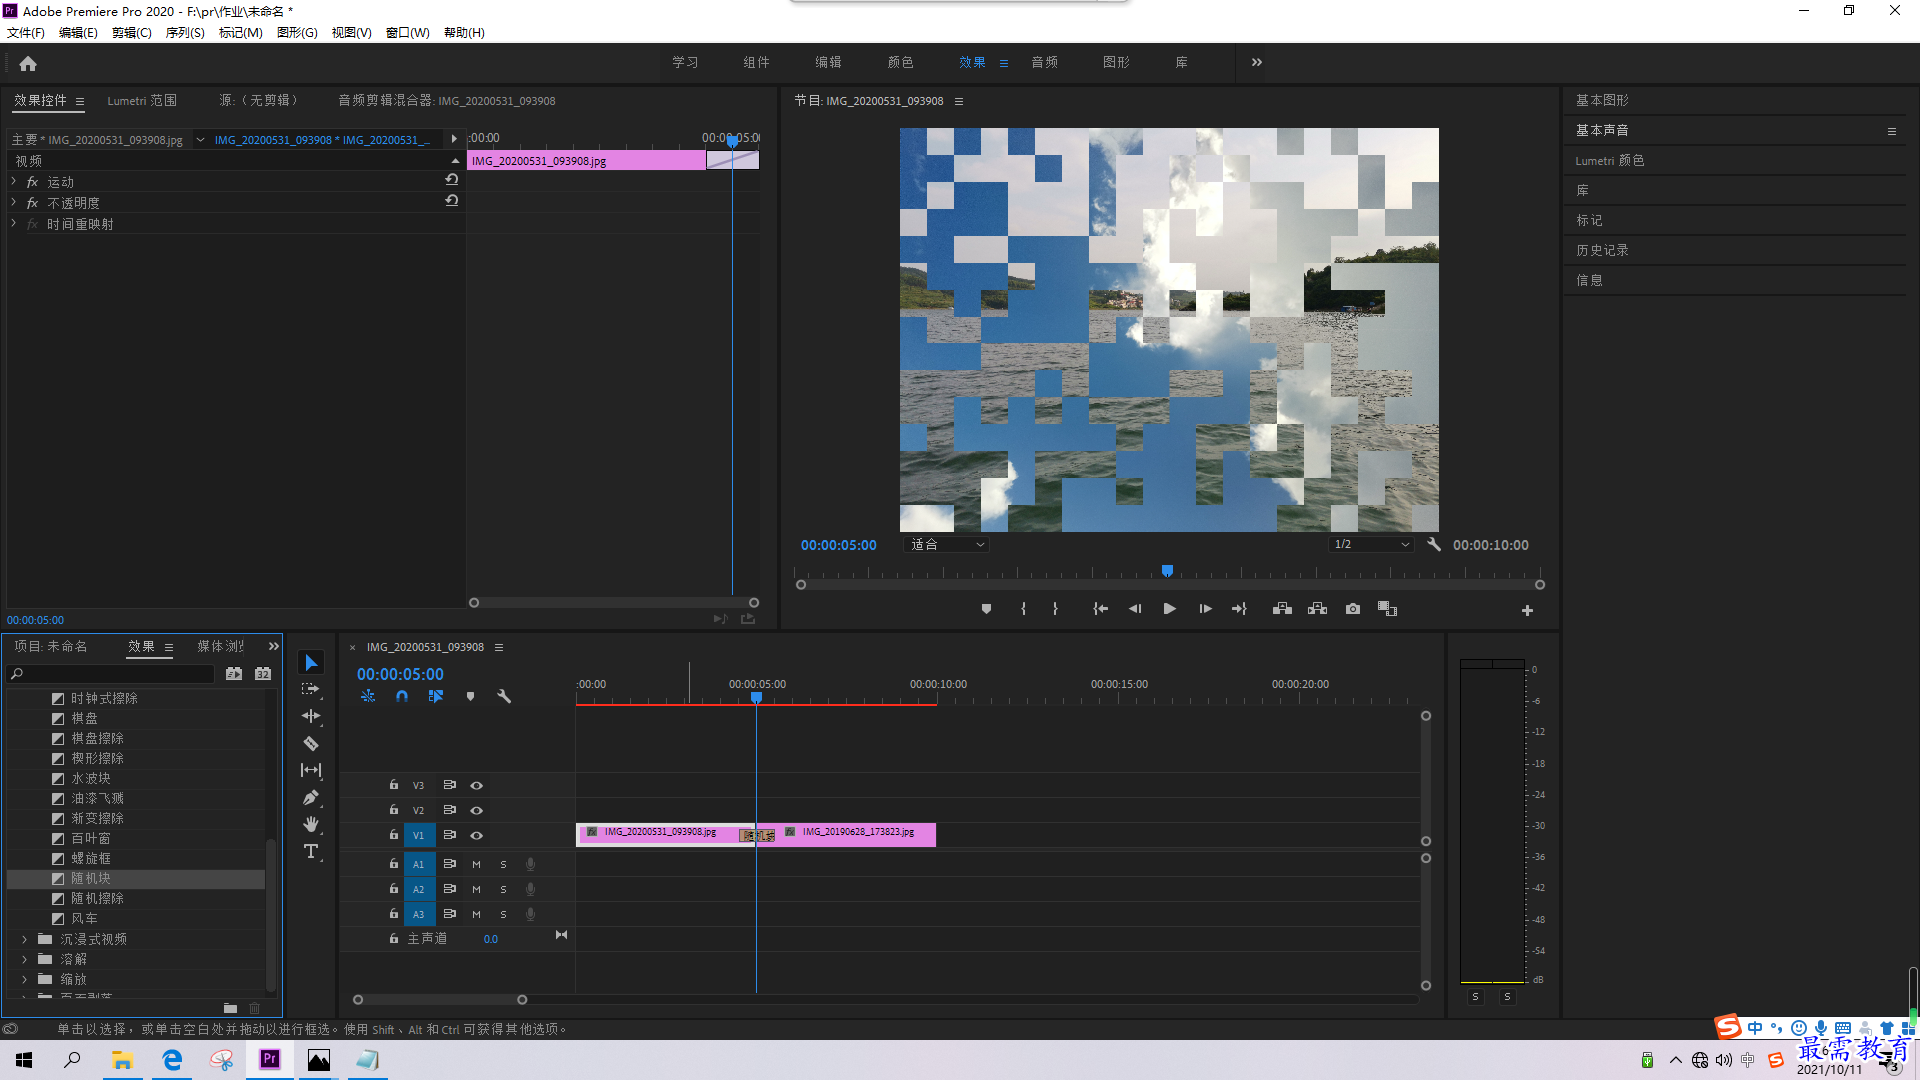Viewport: 1920px width, 1080px height.
Task: Add marker in timeline header
Action: tap(470, 696)
